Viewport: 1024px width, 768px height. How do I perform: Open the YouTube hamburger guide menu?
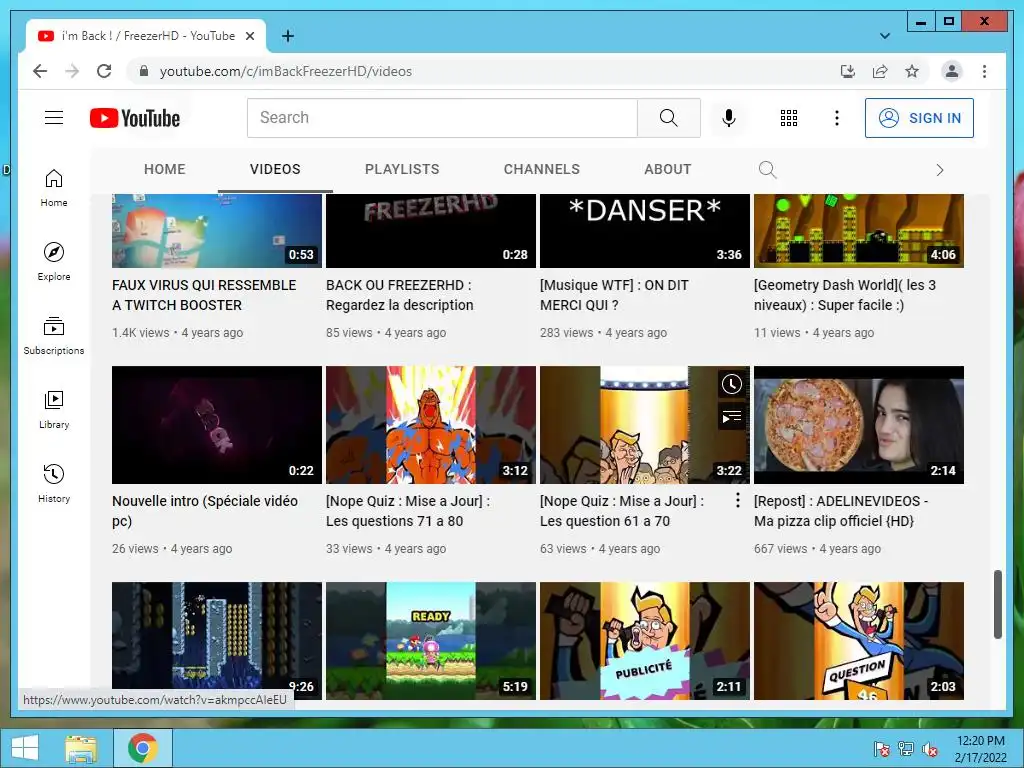click(54, 118)
